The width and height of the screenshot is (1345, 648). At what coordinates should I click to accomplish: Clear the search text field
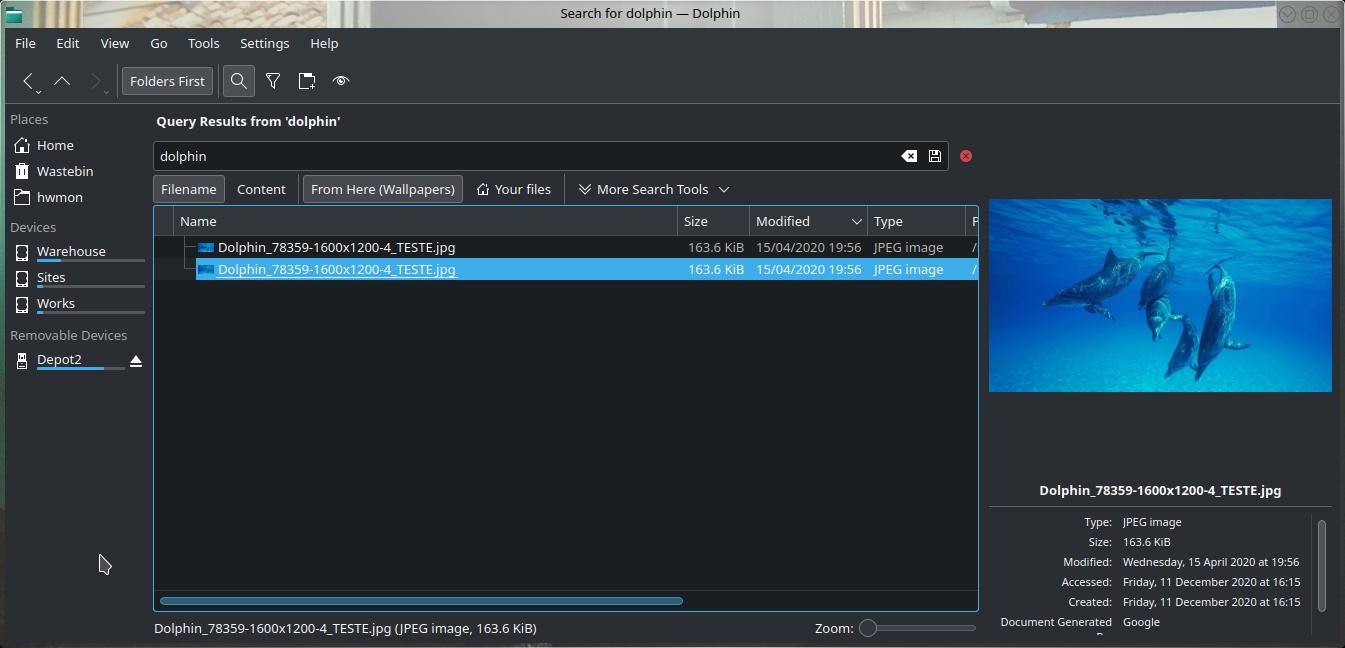tap(909, 156)
